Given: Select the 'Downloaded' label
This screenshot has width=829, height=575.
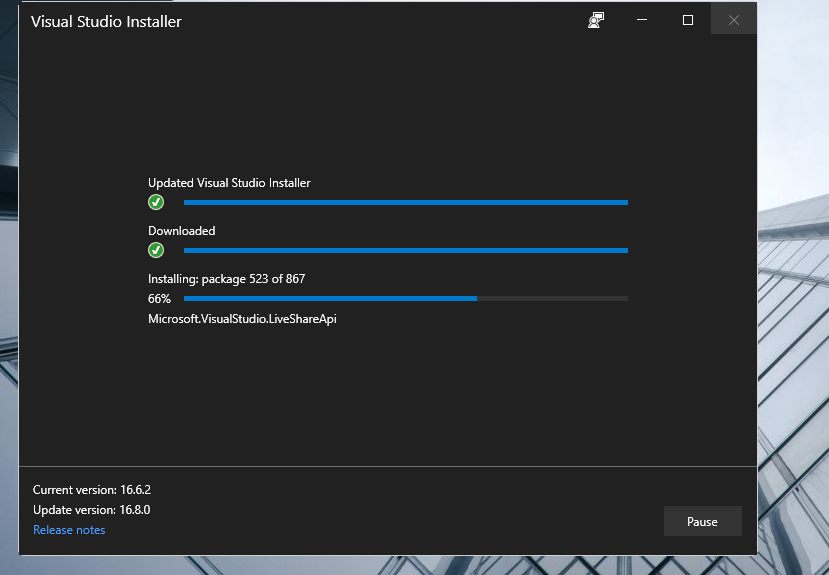Looking at the screenshot, I should (x=182, y=231).
